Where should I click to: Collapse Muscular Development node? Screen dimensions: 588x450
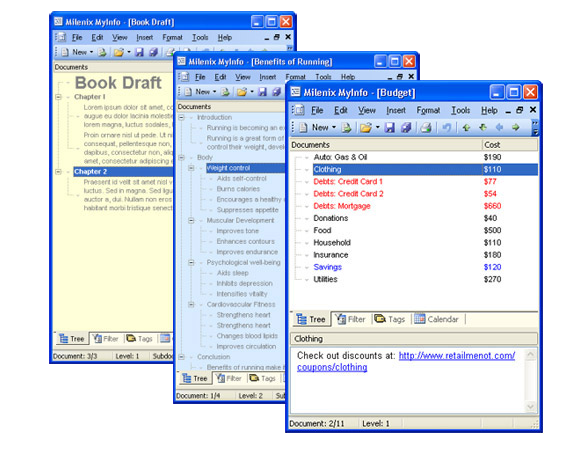coord(191,220)
